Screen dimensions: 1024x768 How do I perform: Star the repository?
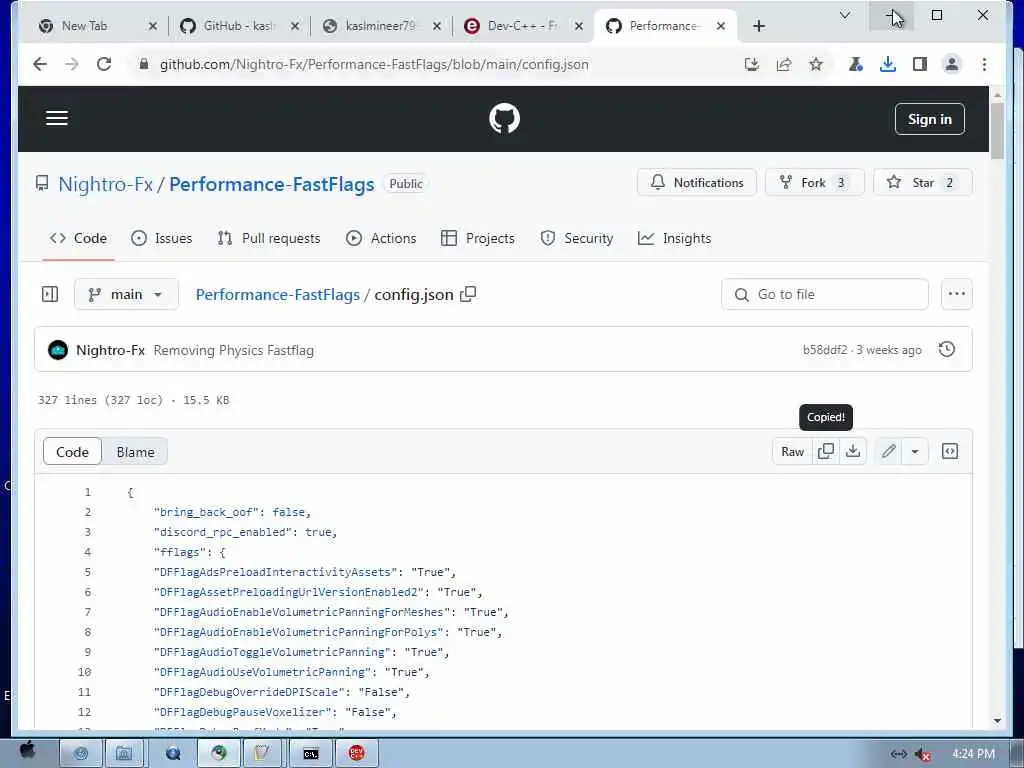pyautogui.click(x=922, y=183)
